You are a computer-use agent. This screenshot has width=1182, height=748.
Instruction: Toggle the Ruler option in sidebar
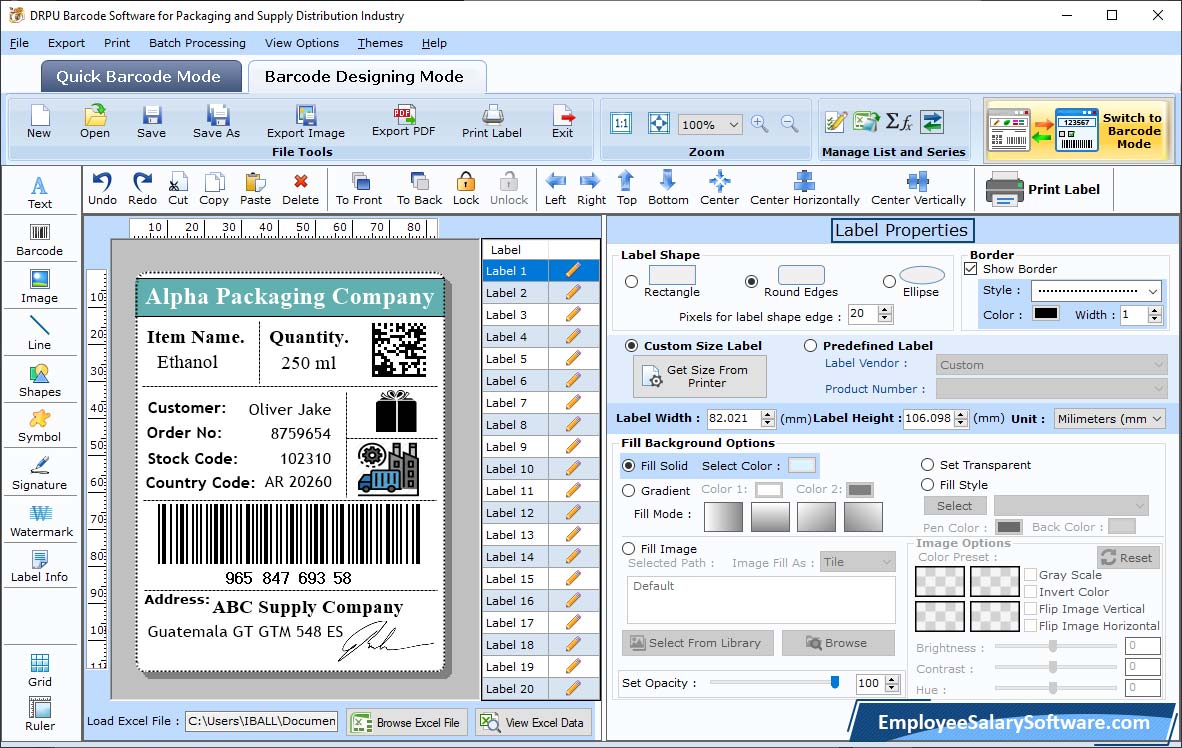39,715
